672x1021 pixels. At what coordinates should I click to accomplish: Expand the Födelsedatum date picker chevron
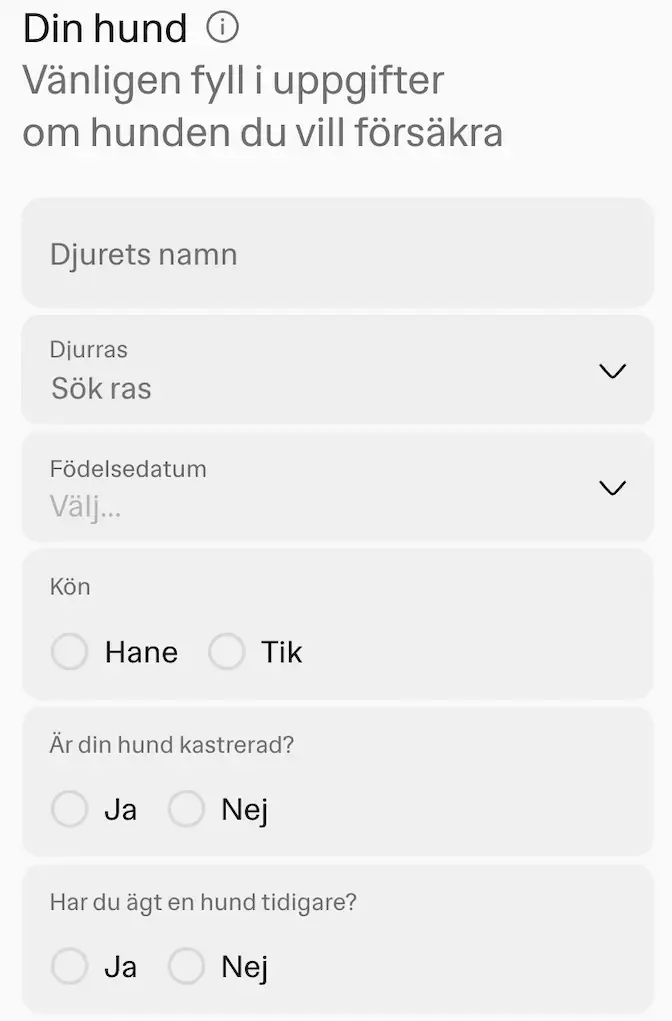point(612,488)
